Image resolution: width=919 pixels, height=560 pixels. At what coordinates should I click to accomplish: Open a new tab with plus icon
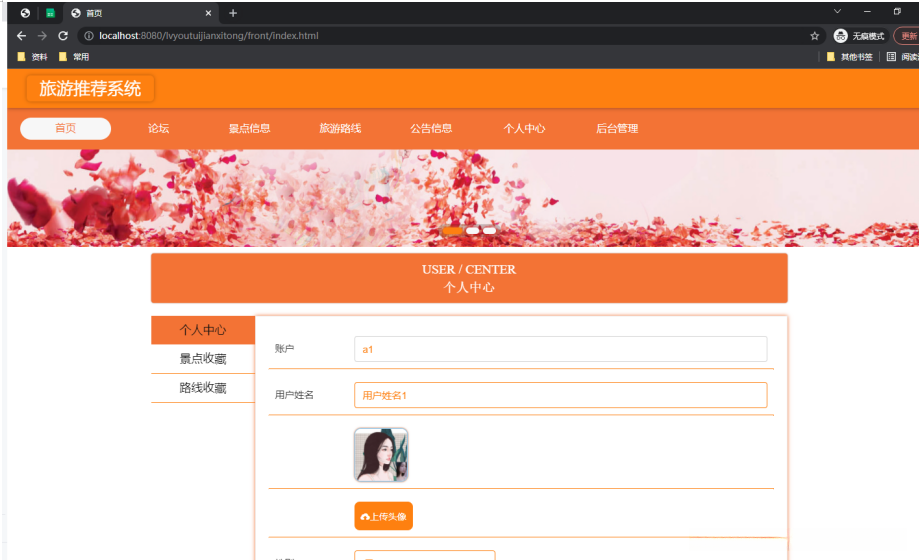tap(233, 13)
